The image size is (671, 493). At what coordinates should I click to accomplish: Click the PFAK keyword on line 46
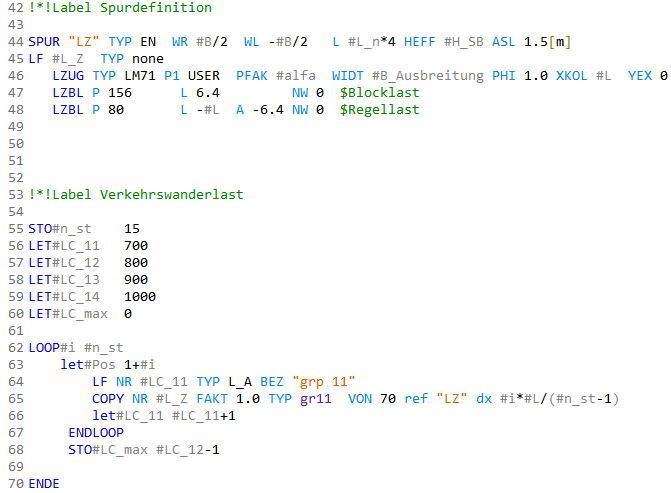(252, 76)
